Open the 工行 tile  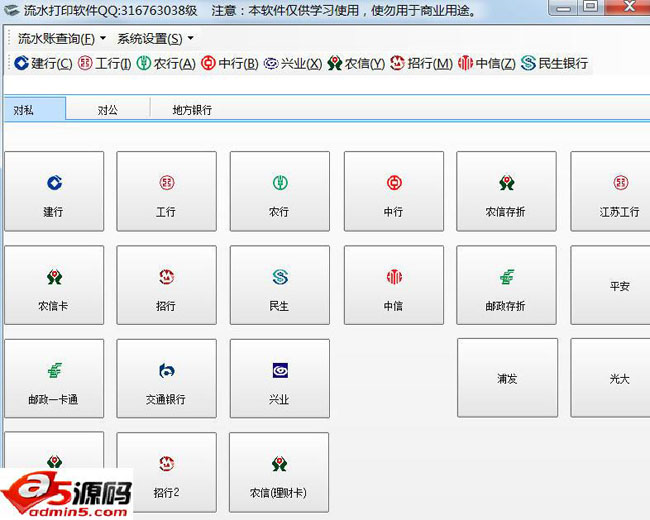[x=166, y=191]
